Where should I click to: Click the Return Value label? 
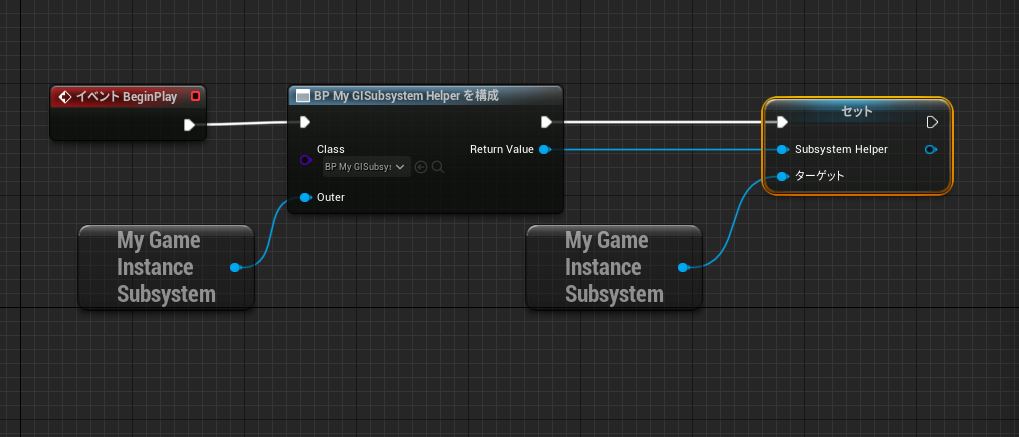[x=502, y=150]
